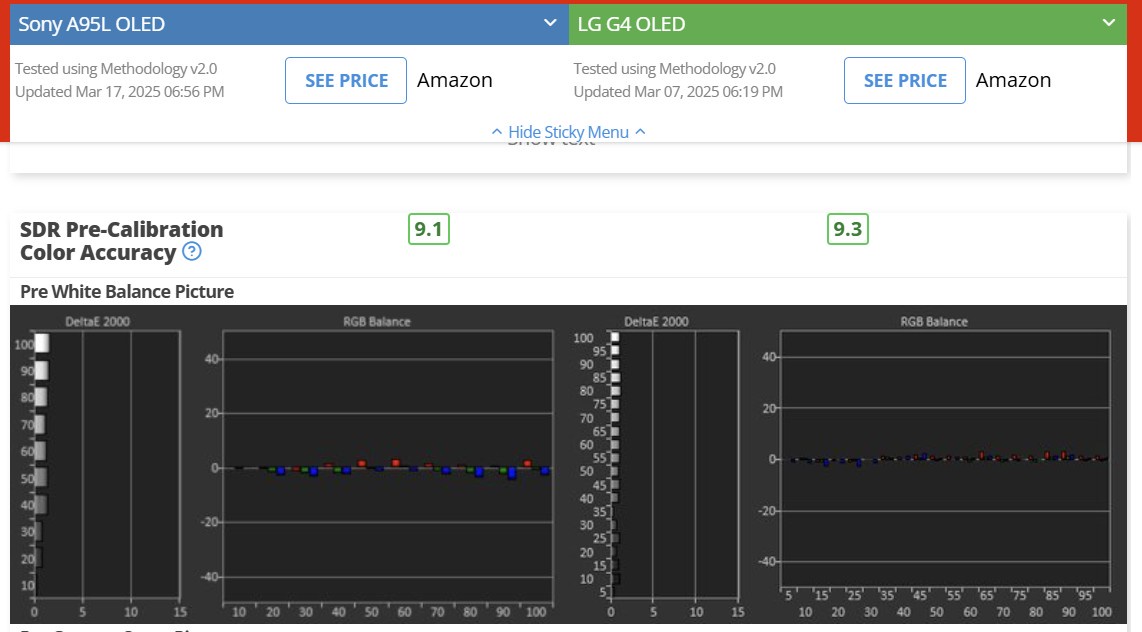The width and height of the screenshot is (1142, 632).
Task: Click the LG G4 OLED header title
Action: (631, 24)
